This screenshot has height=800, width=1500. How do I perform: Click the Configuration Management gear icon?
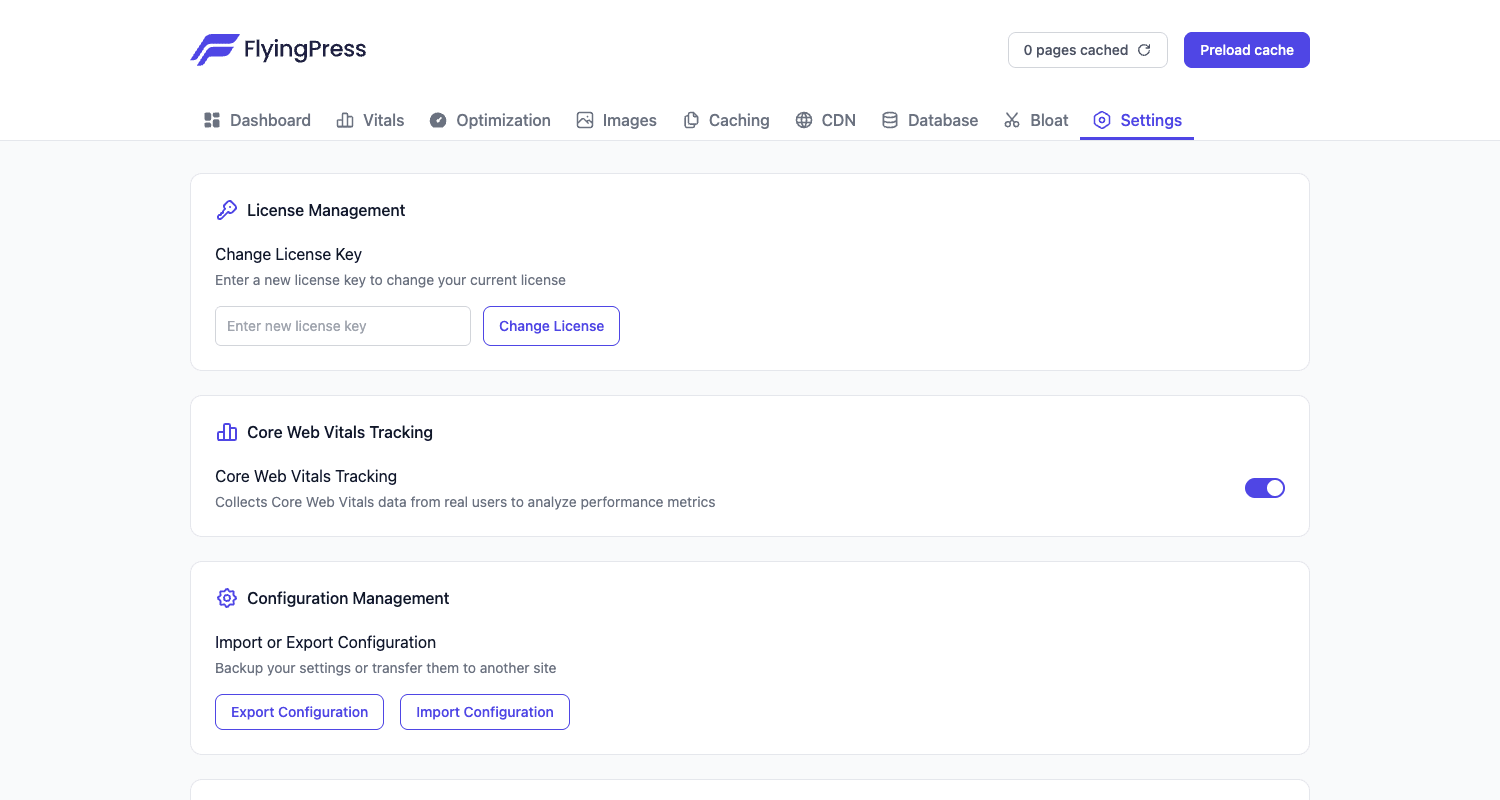[227, 598]
